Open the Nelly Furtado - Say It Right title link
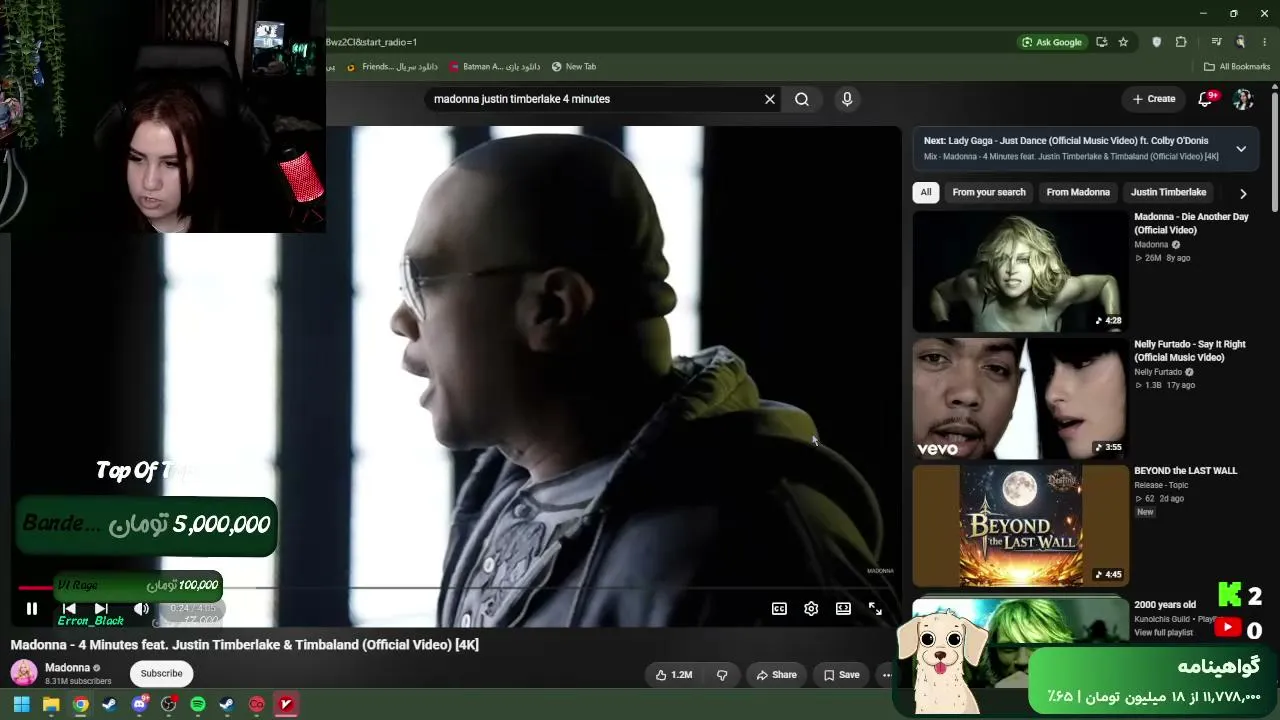The width and height of the screenshot is (1280, 720). tap(1190, 350)
